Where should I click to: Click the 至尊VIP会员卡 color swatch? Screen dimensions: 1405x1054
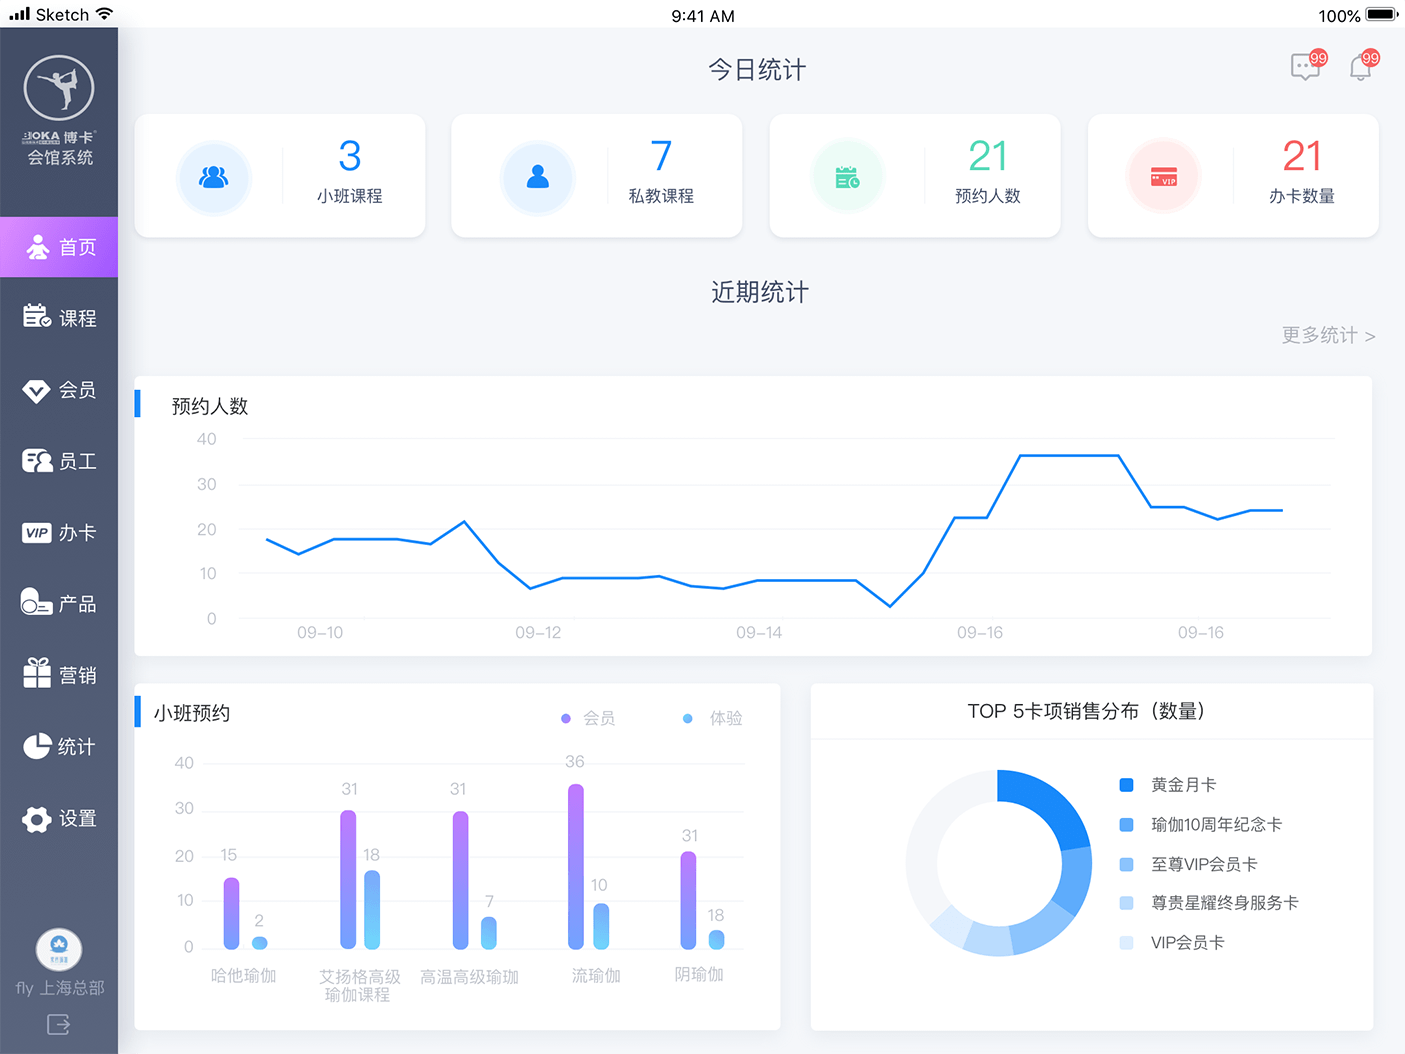1127,864
